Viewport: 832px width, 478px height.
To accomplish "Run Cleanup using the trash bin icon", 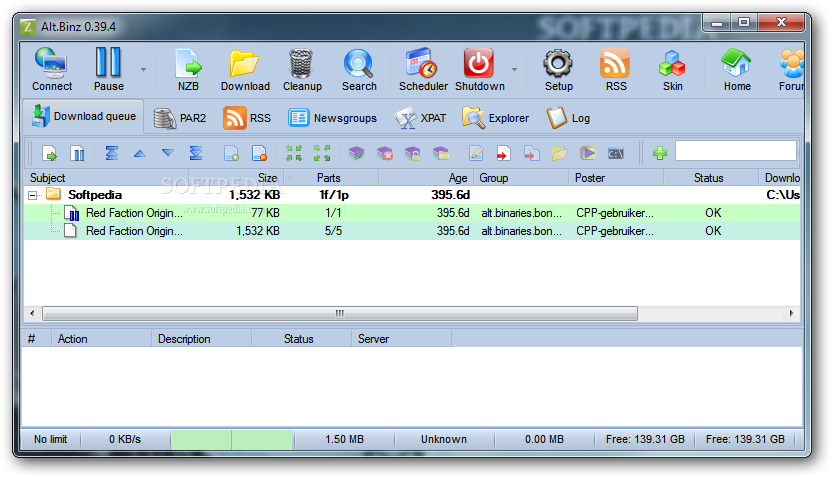I will pyautogui.click(x=302, y=69).
